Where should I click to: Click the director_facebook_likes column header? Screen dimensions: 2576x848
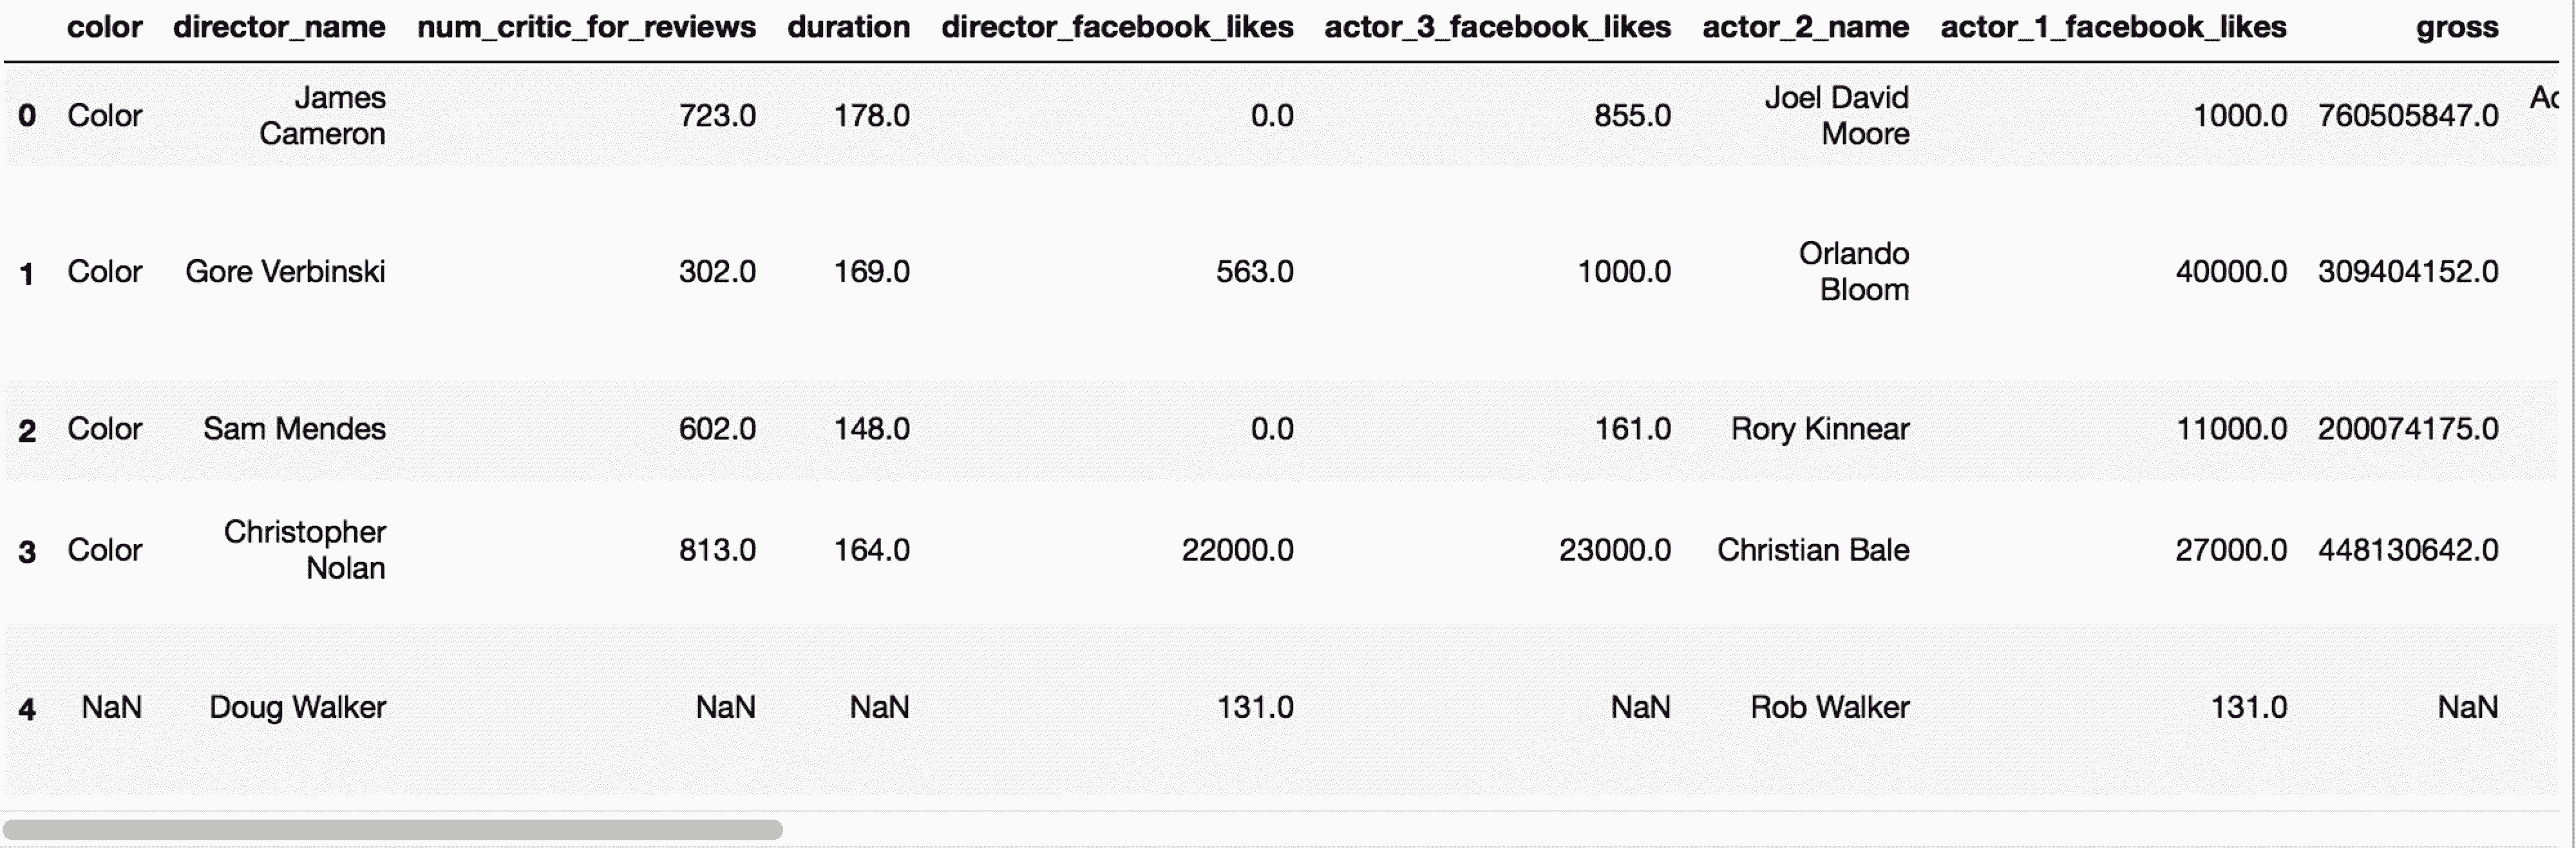pos(1117,27)
